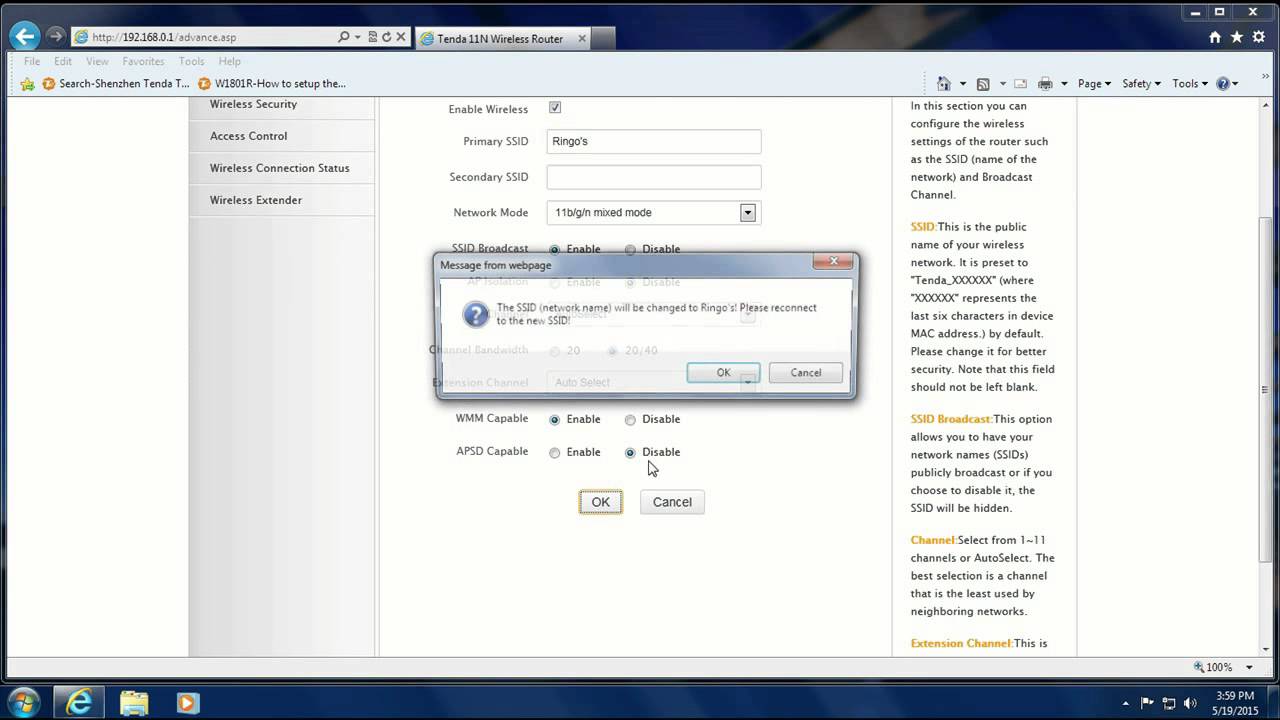Click the search magnifier in address bar

344,37
